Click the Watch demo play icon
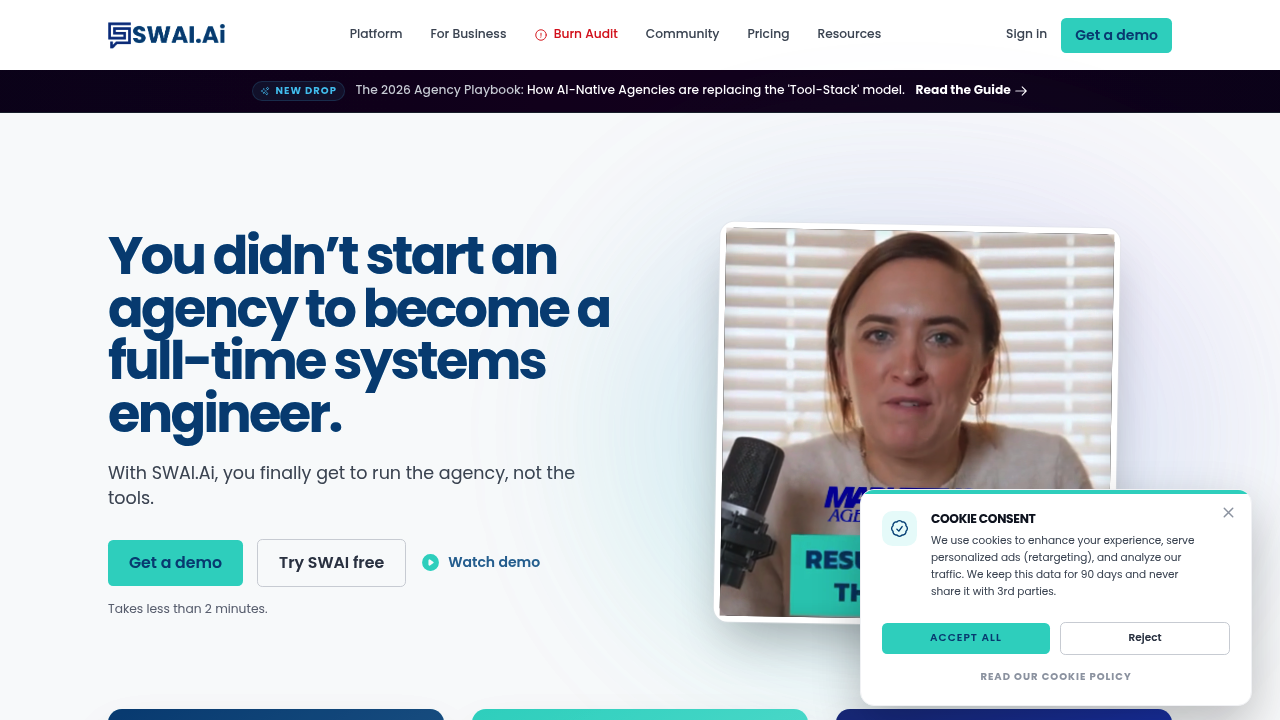Screen dimensions: 1280x720 tap(430, 563)
